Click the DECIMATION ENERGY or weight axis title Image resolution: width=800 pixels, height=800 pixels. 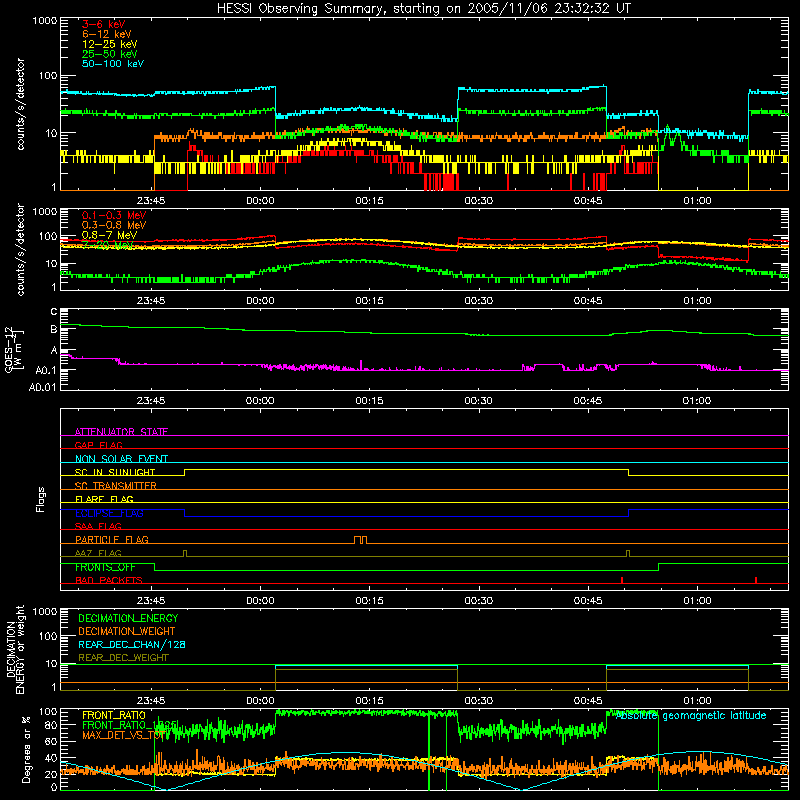pos(15,650)
